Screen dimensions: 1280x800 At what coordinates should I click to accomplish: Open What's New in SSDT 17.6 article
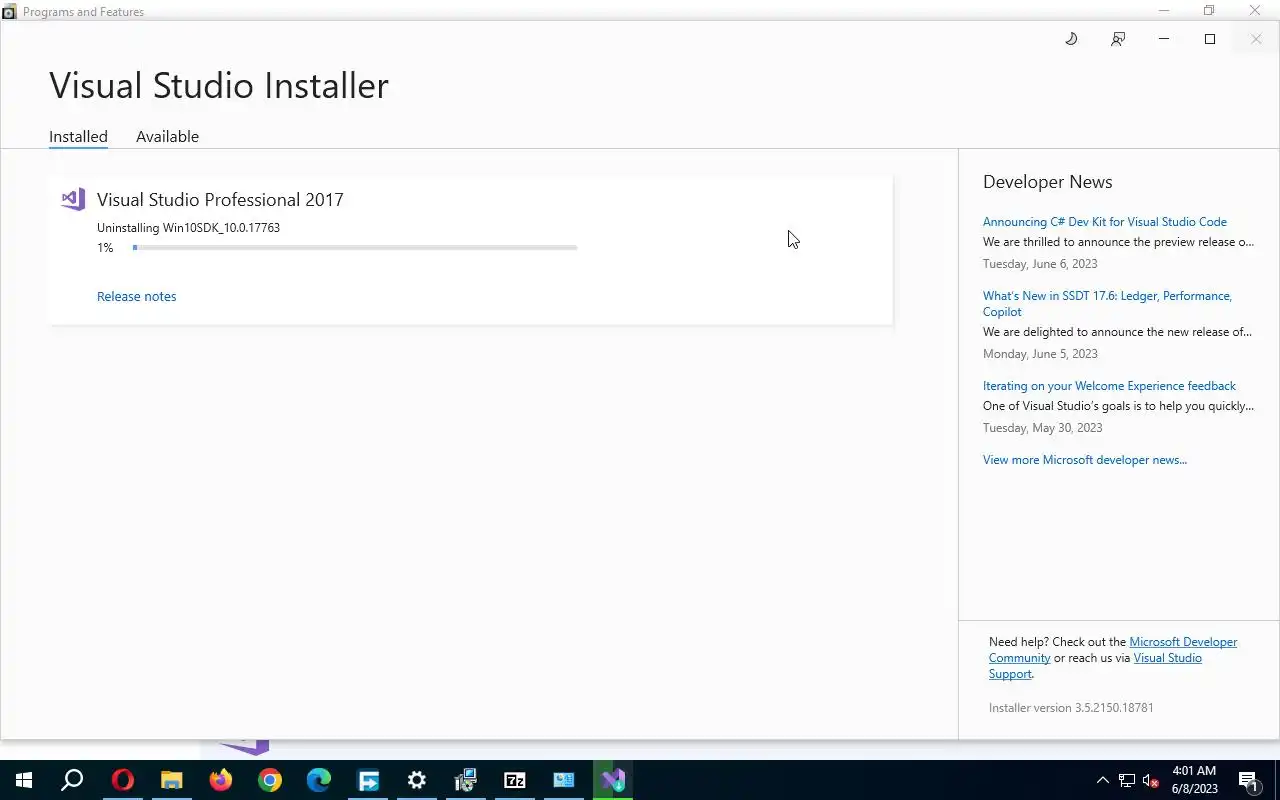pos(1107,304)
